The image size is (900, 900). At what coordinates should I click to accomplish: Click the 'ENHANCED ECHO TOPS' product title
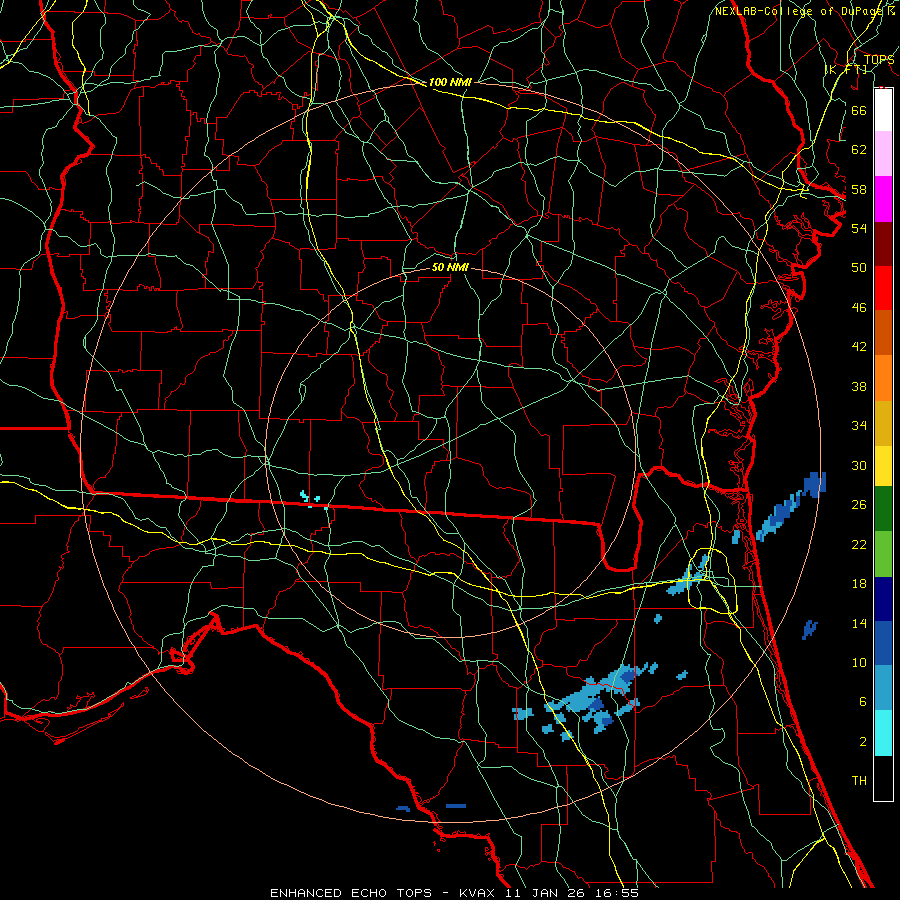(350, 893)
